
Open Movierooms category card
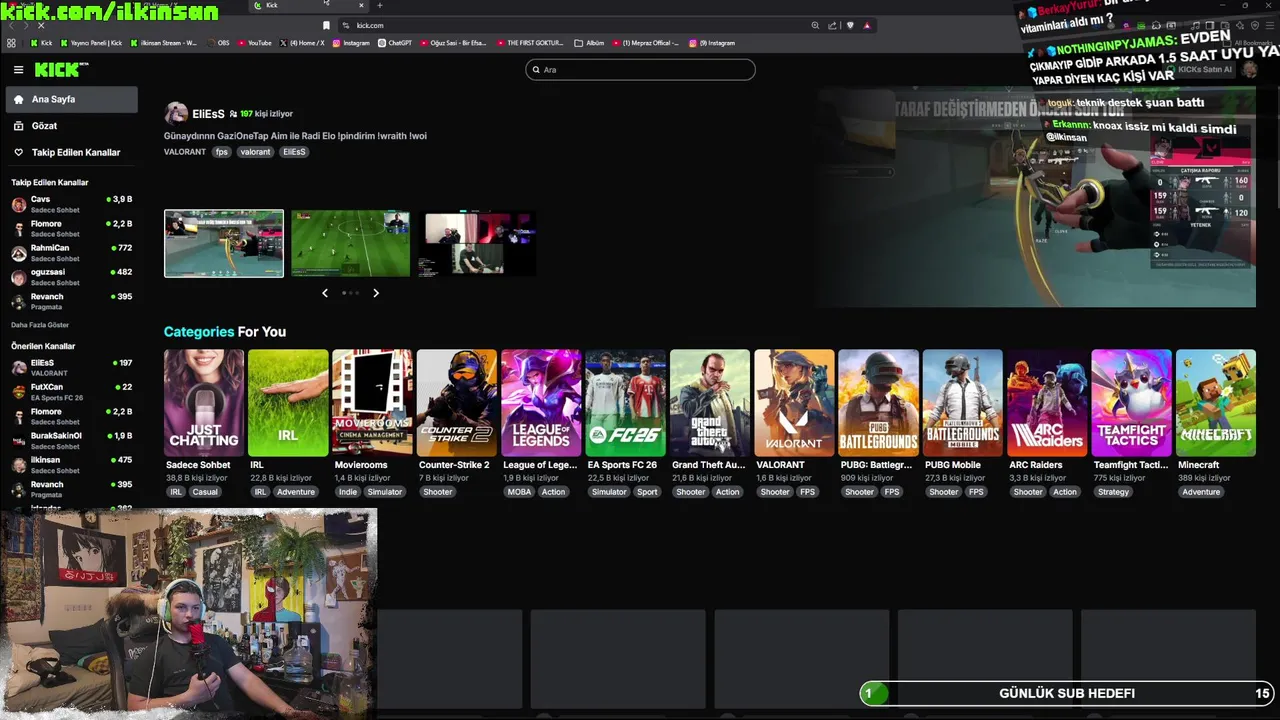pyautogui.click(x=372, y=403)
